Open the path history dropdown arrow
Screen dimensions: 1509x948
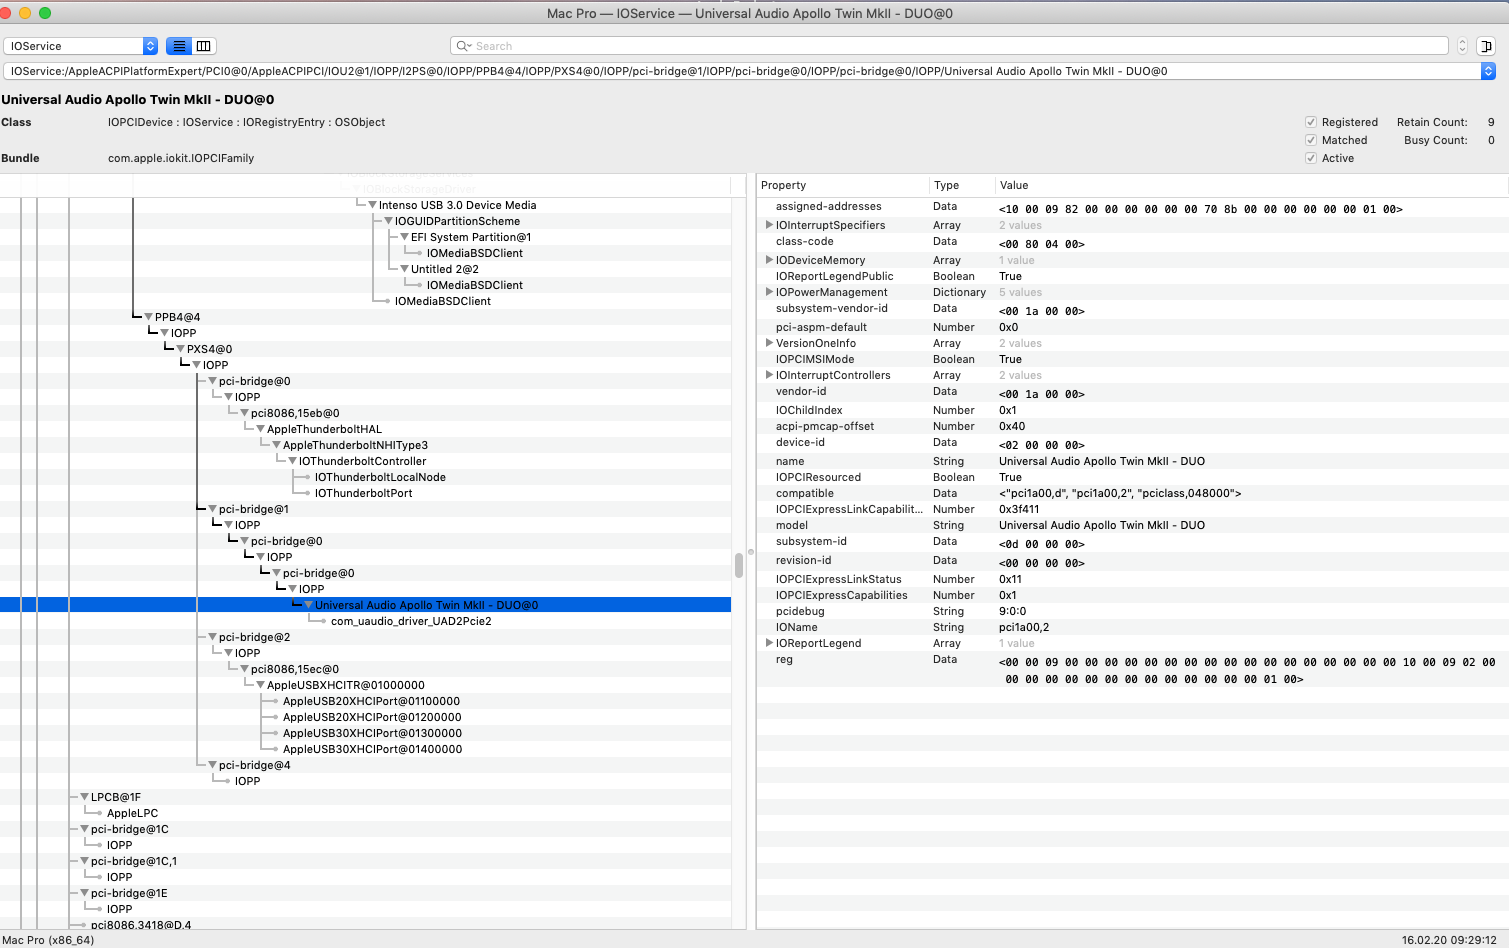(1488, 71)
